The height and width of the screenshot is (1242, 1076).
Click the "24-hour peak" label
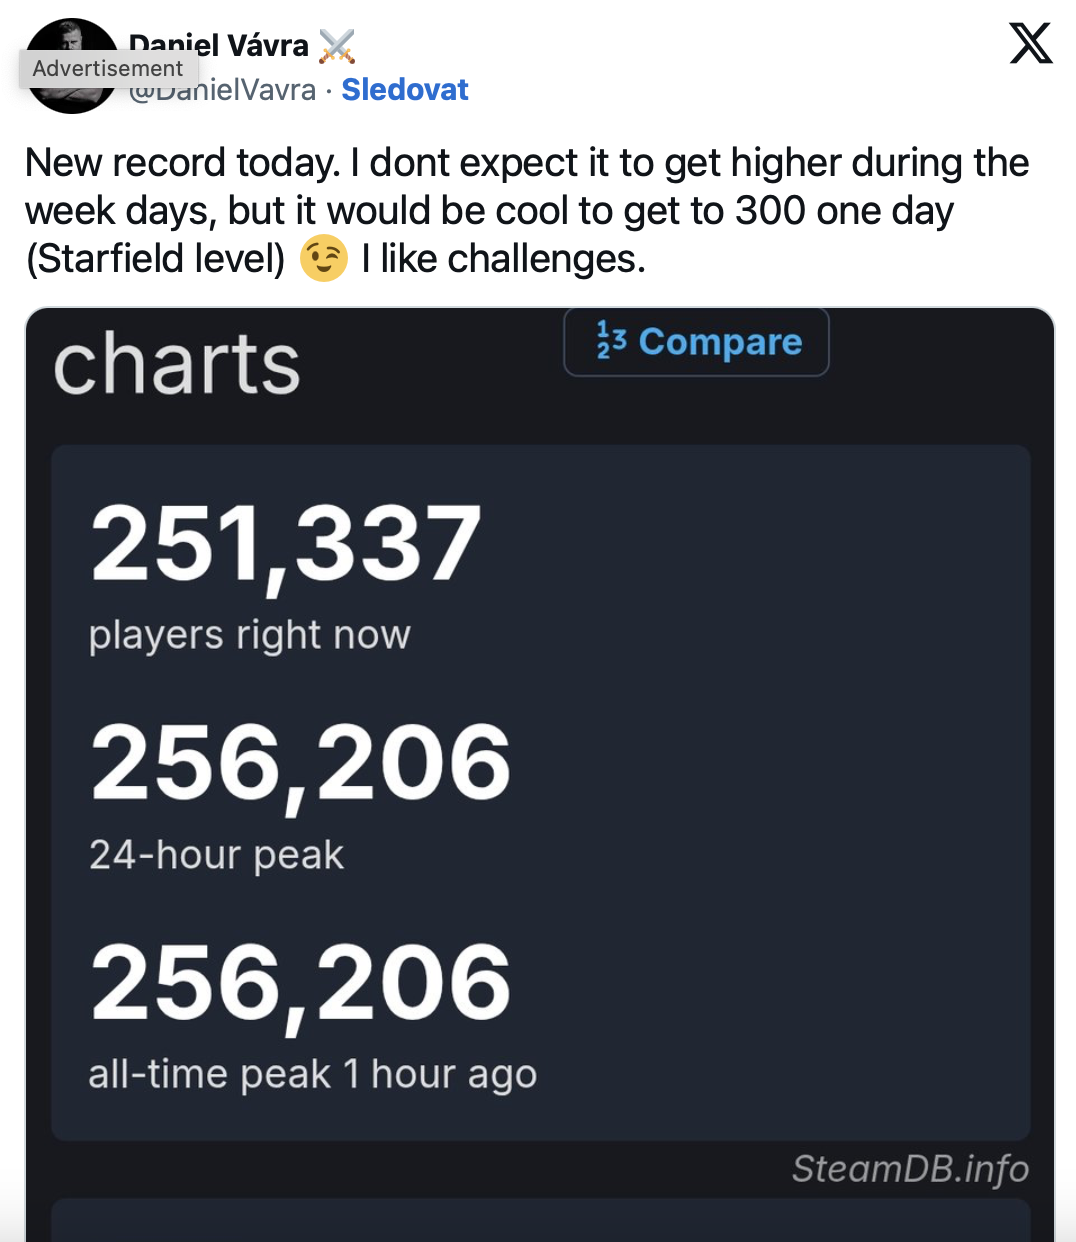[x=216, y=855]
